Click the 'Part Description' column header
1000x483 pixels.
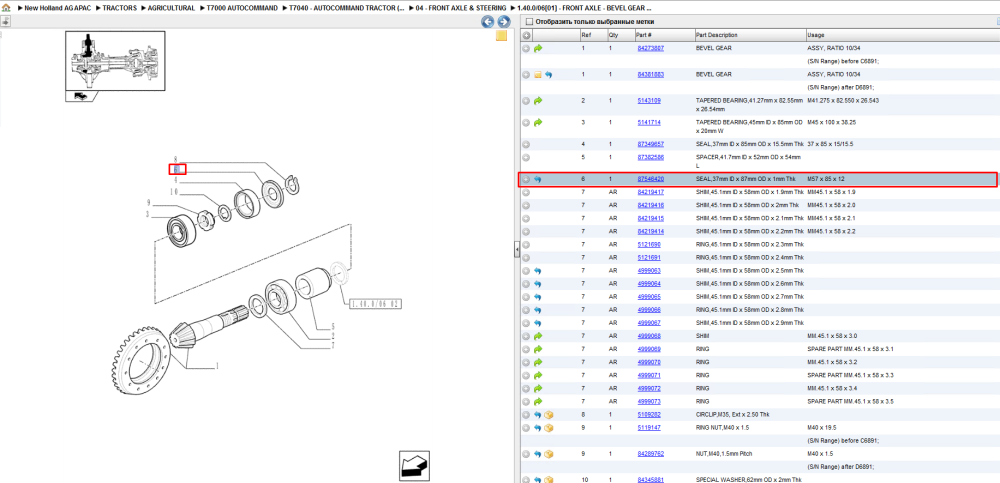pos(716,35)
